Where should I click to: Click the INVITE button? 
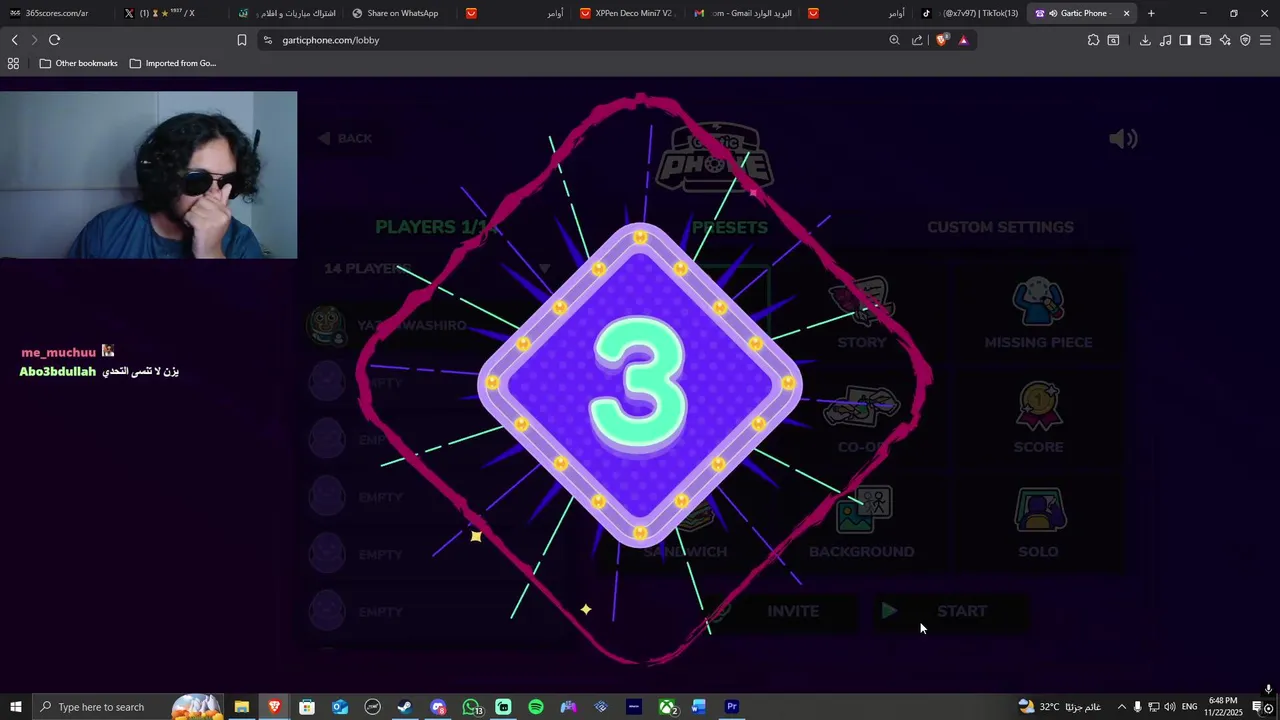tap(778, 611)
